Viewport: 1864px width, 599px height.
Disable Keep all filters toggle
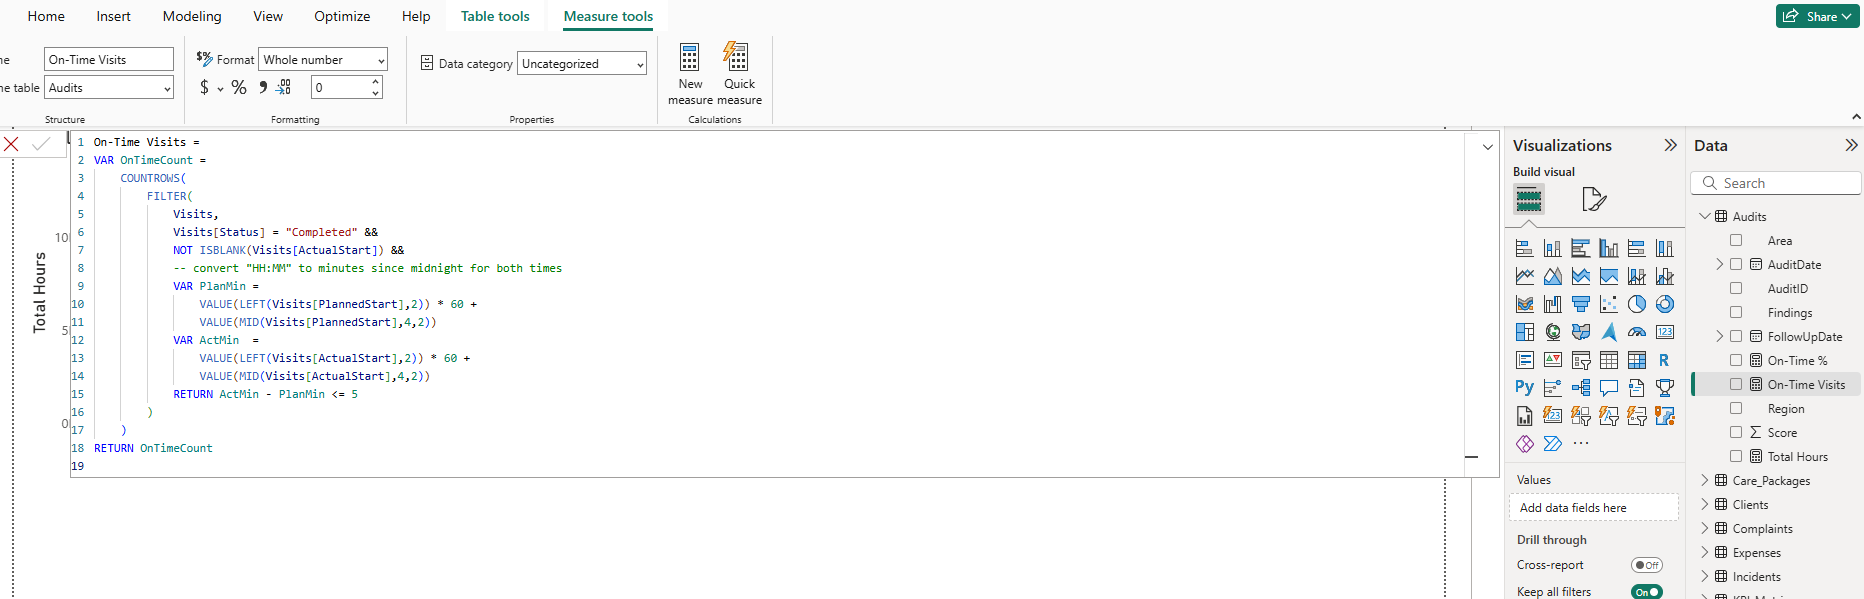[x=1646, y=592]
